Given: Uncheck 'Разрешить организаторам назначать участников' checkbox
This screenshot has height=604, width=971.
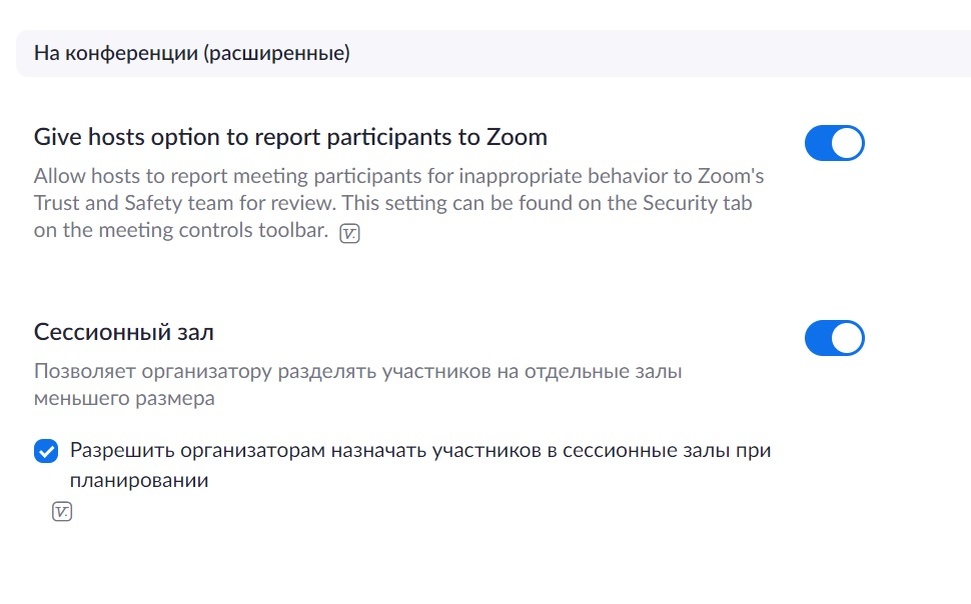Looking at the screenshot, I should click(46, 451).
